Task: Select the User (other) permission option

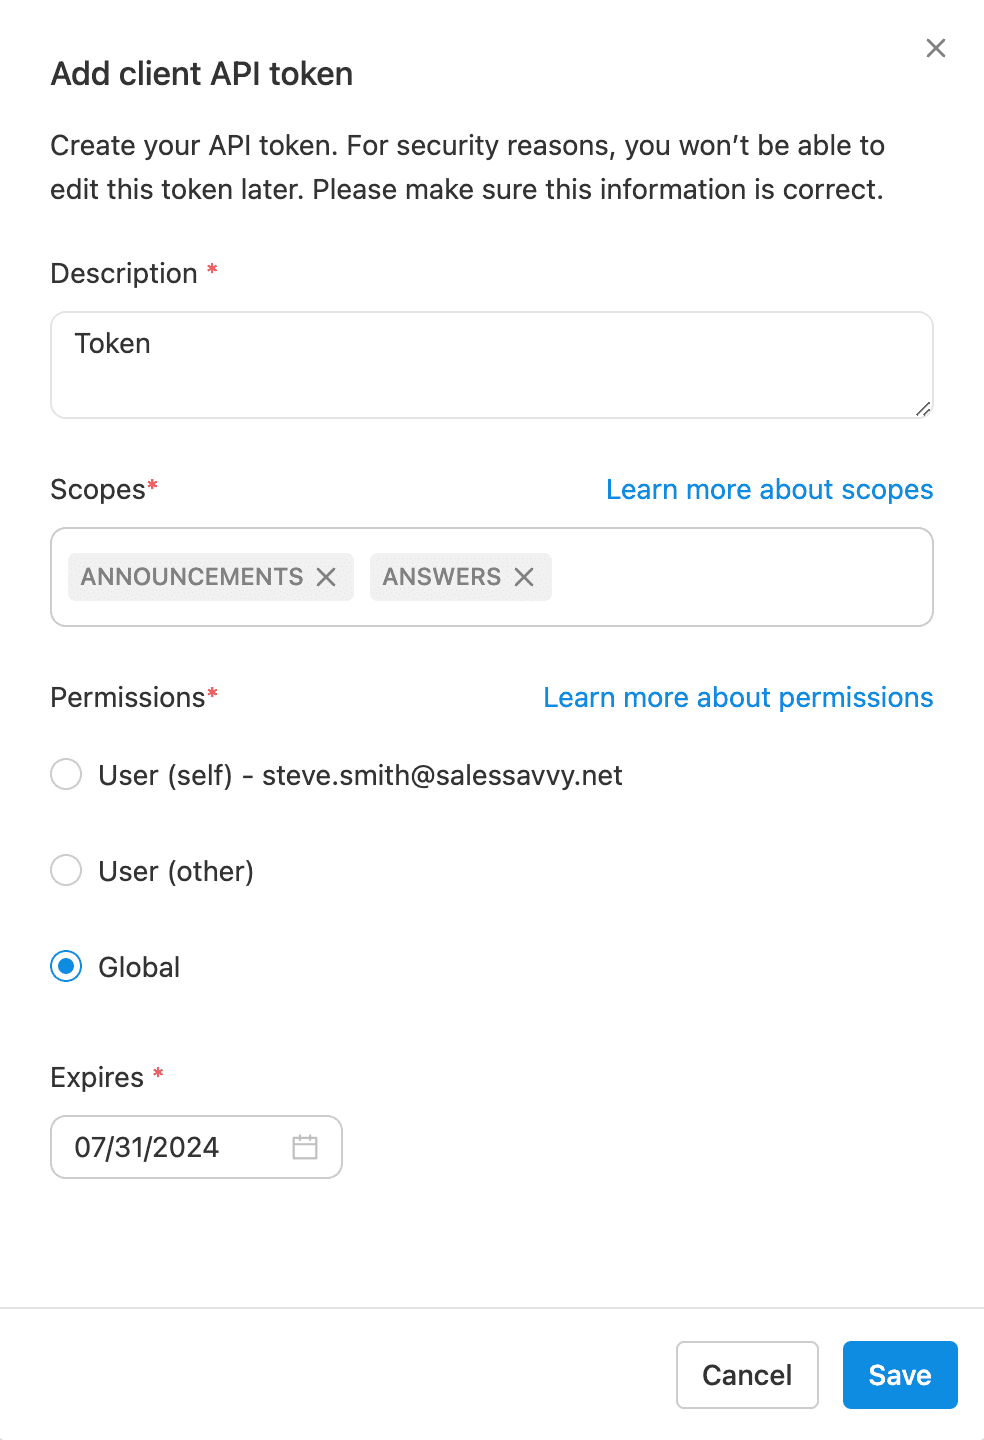Action: (x=65, y=870)
